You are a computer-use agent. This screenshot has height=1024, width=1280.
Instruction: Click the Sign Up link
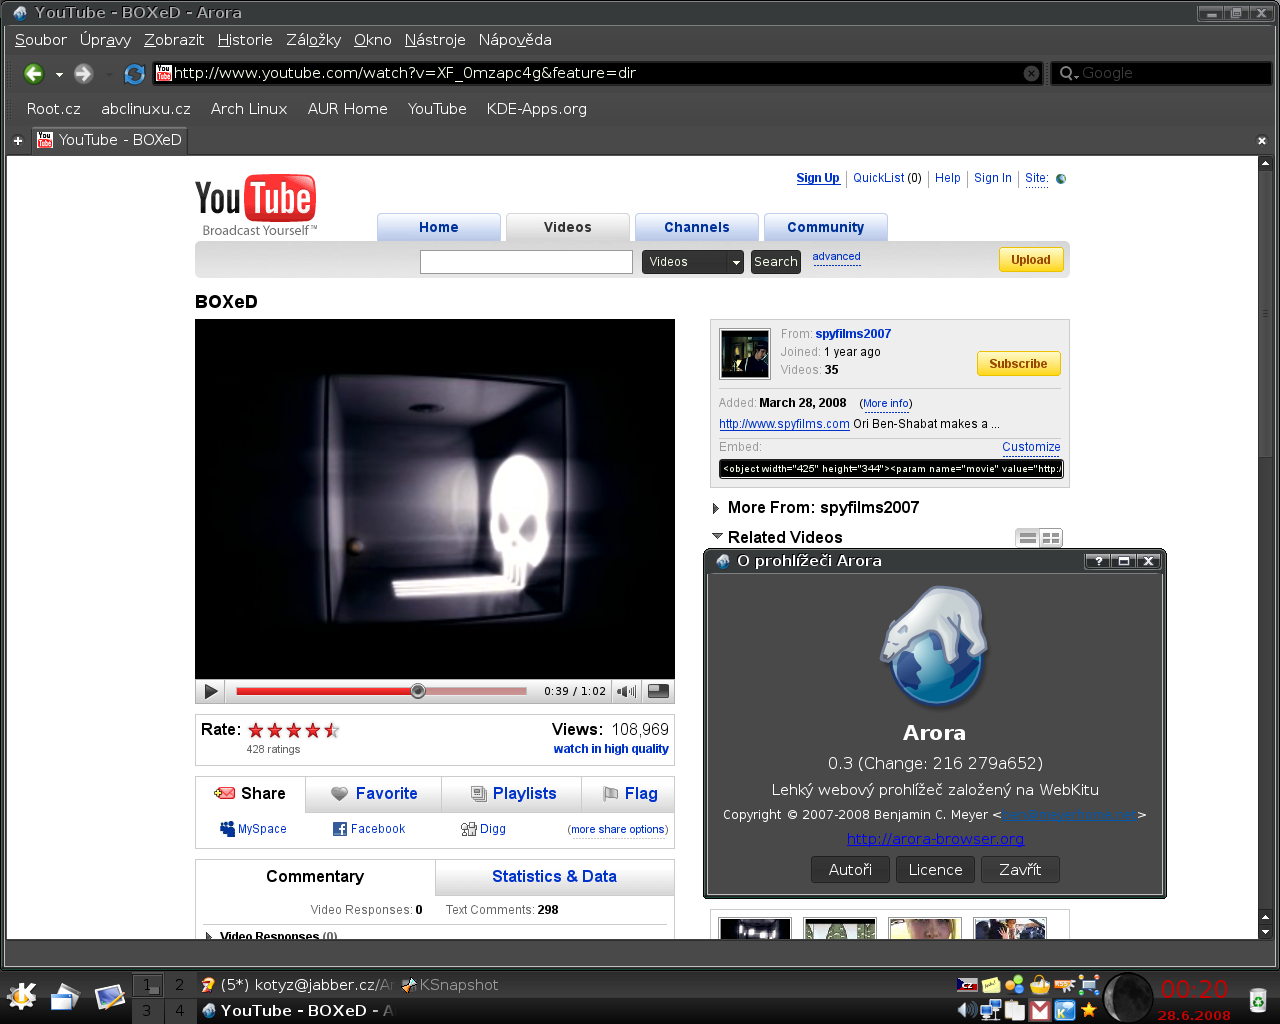(817, 178)
